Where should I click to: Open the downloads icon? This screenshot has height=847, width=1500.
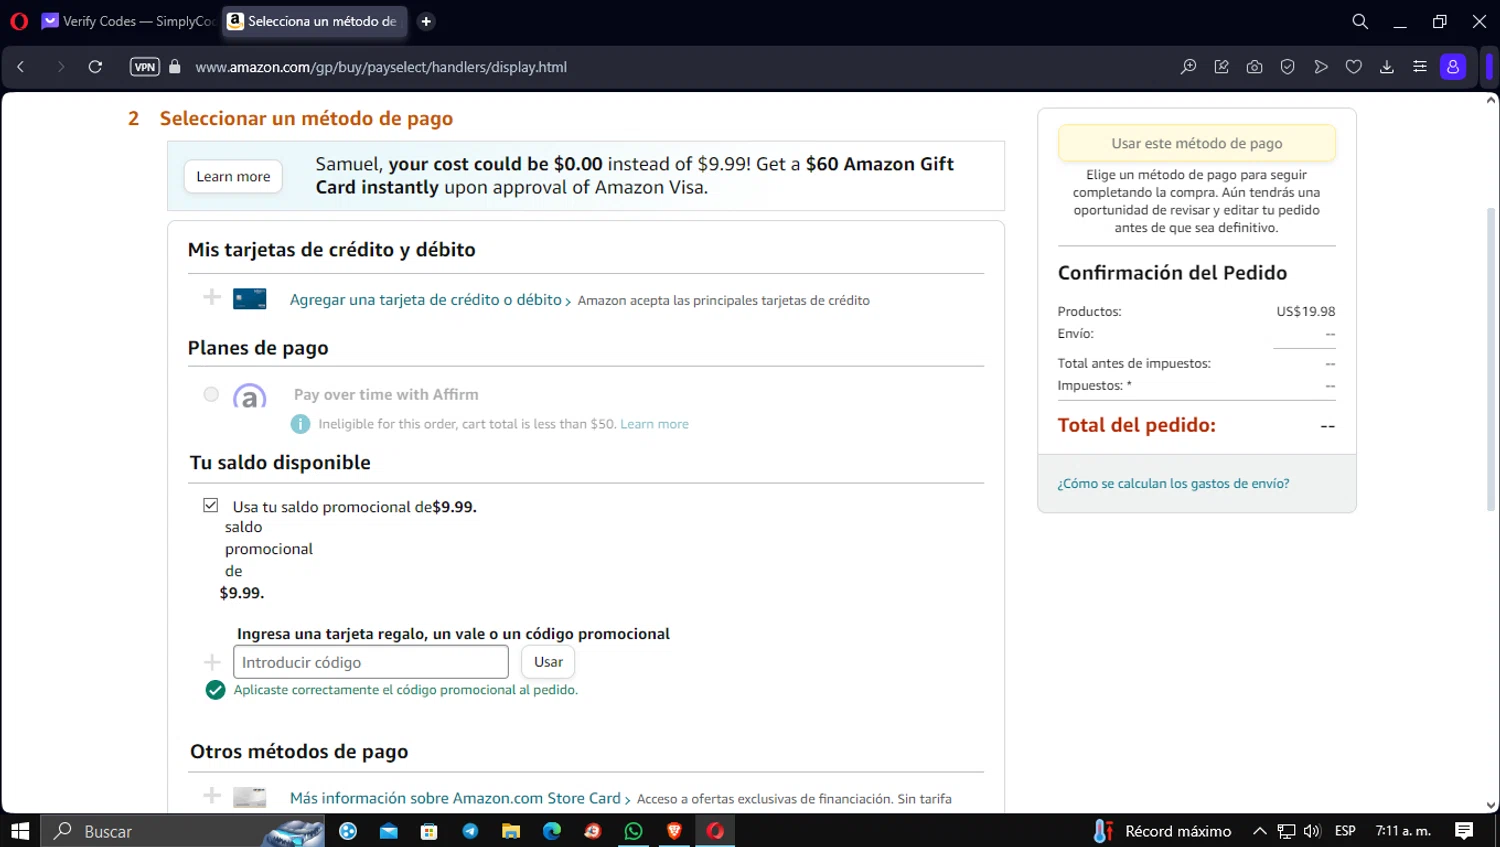pyautogui.click(x=1387, y=67)
